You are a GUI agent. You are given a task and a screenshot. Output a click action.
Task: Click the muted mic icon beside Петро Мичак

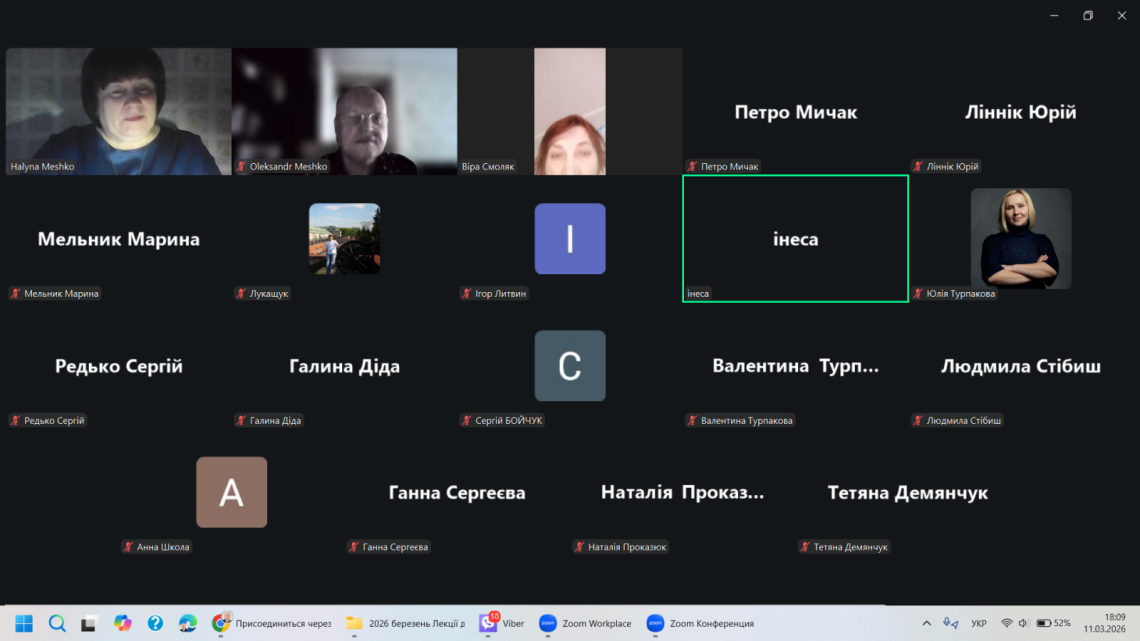692,167
